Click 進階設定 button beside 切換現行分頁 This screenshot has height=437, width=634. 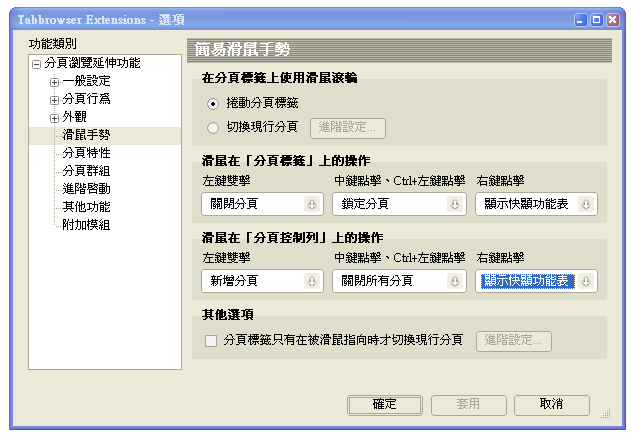348,128
